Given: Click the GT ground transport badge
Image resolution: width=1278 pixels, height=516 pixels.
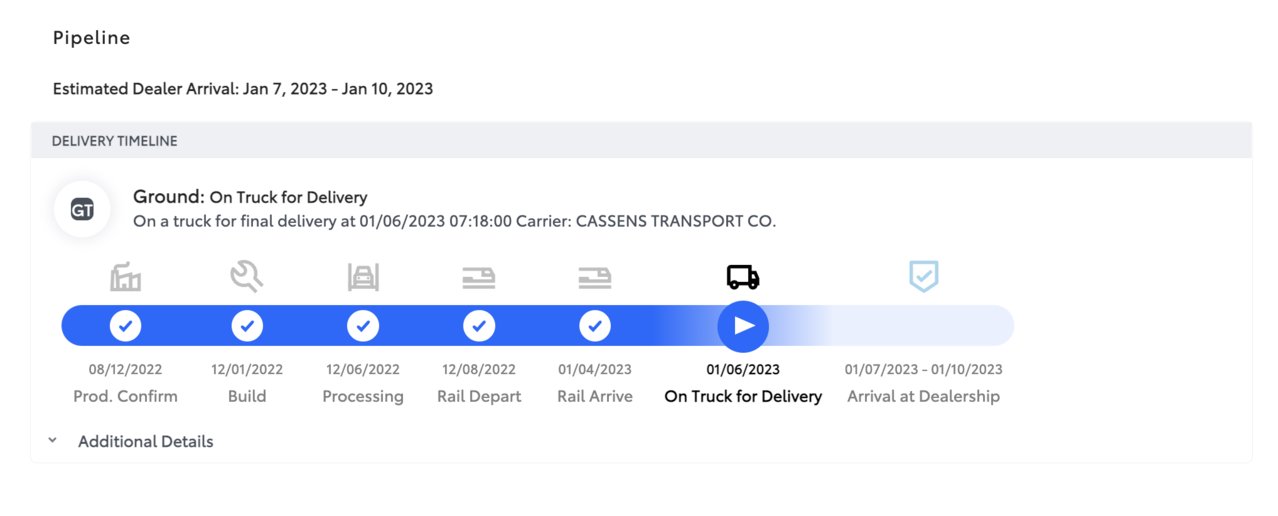Looking at the screenshot, I should 82,209.
